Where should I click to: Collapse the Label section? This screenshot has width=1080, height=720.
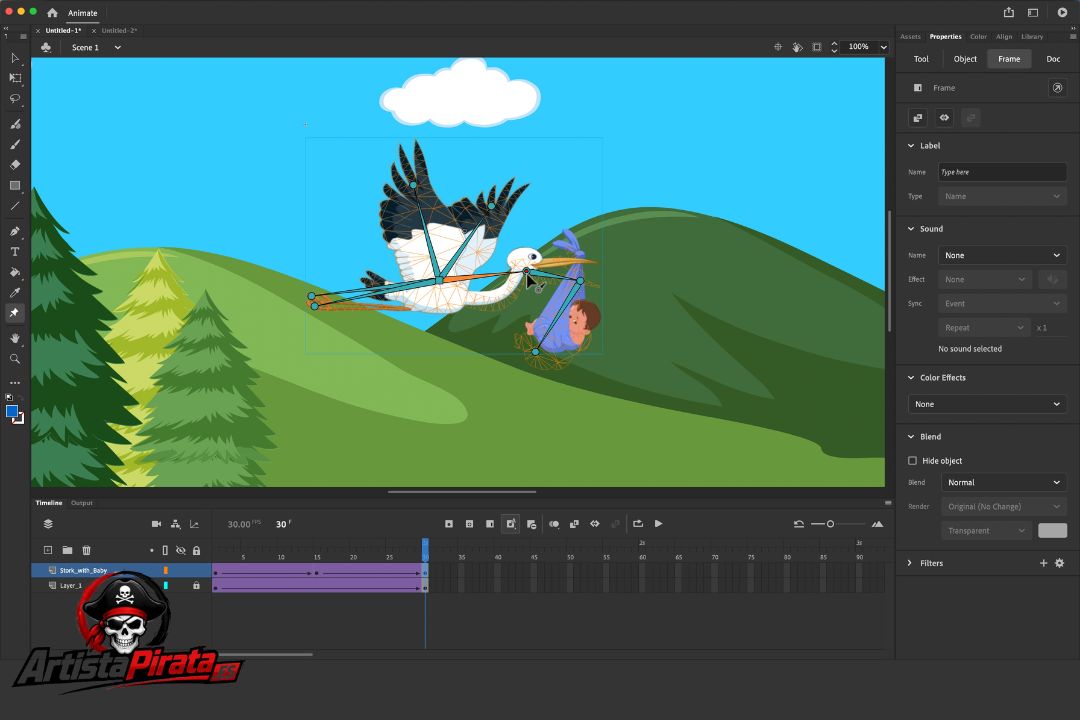911,145
